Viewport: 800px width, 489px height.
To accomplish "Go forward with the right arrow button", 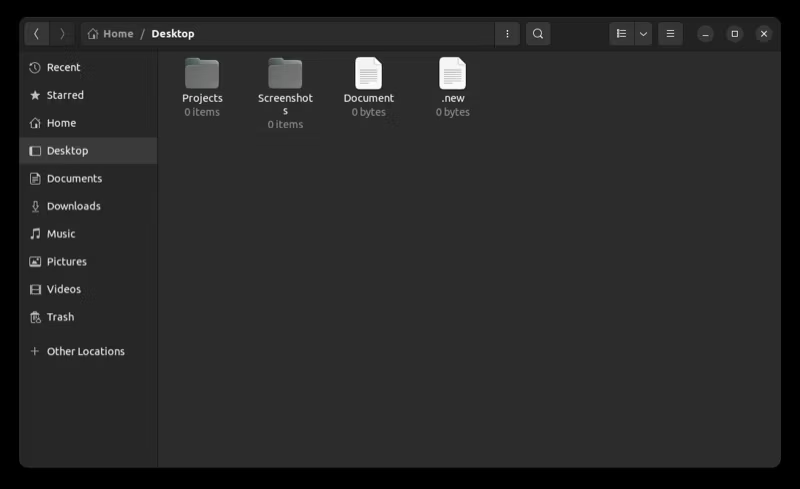I will [x=62, y=34].
